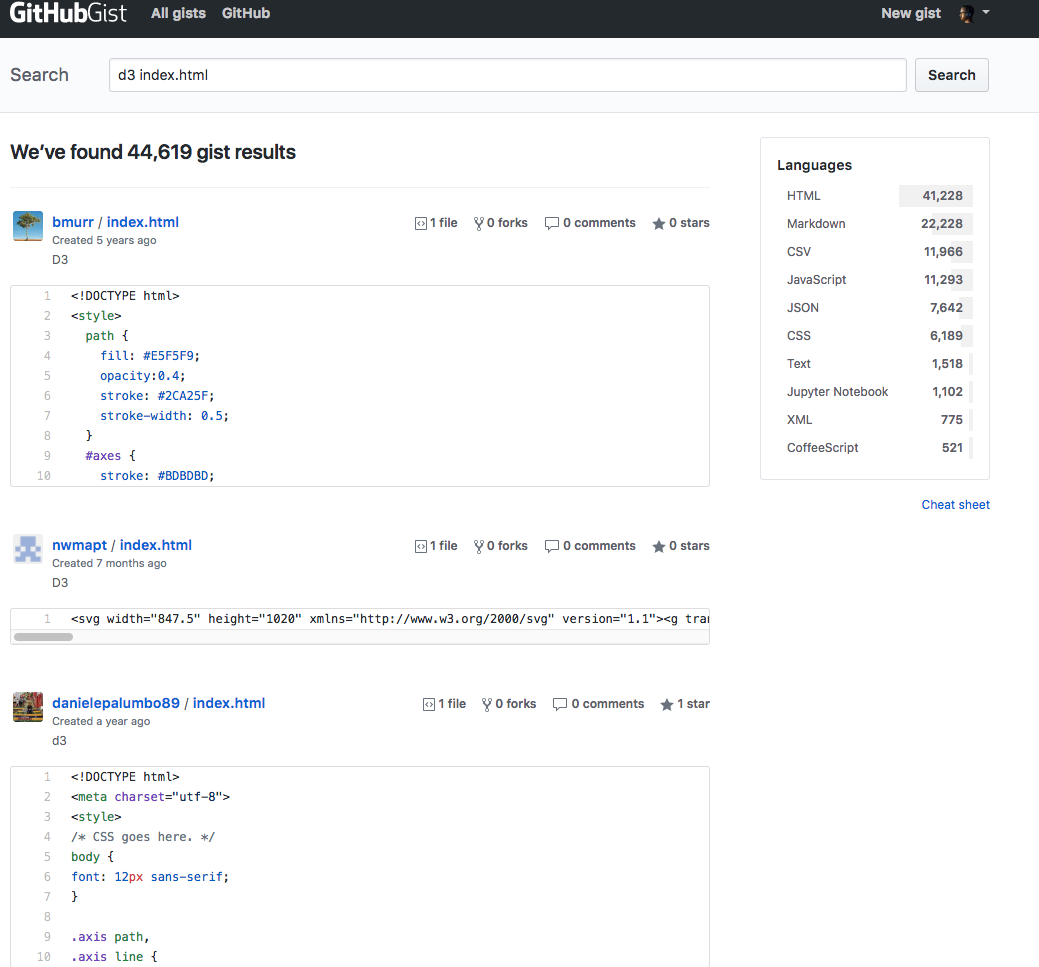Click comment icon in nwmapt gist row

tap(551, 546)
